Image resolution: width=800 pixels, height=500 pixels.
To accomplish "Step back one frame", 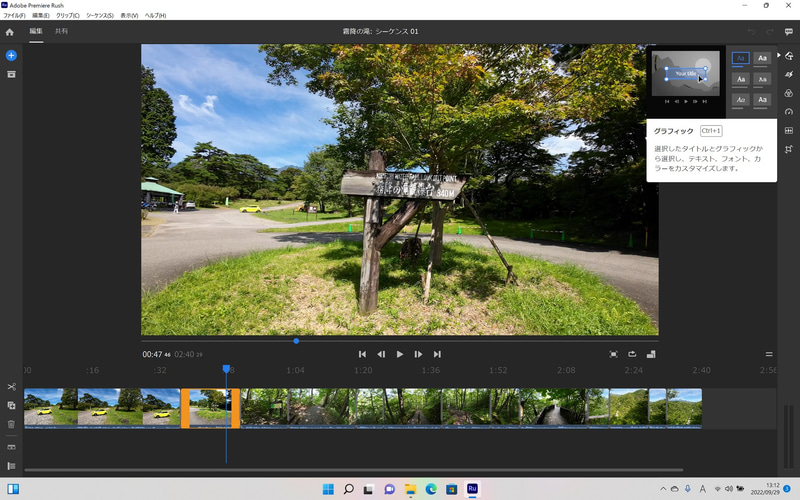I will [x=381, y=354].
